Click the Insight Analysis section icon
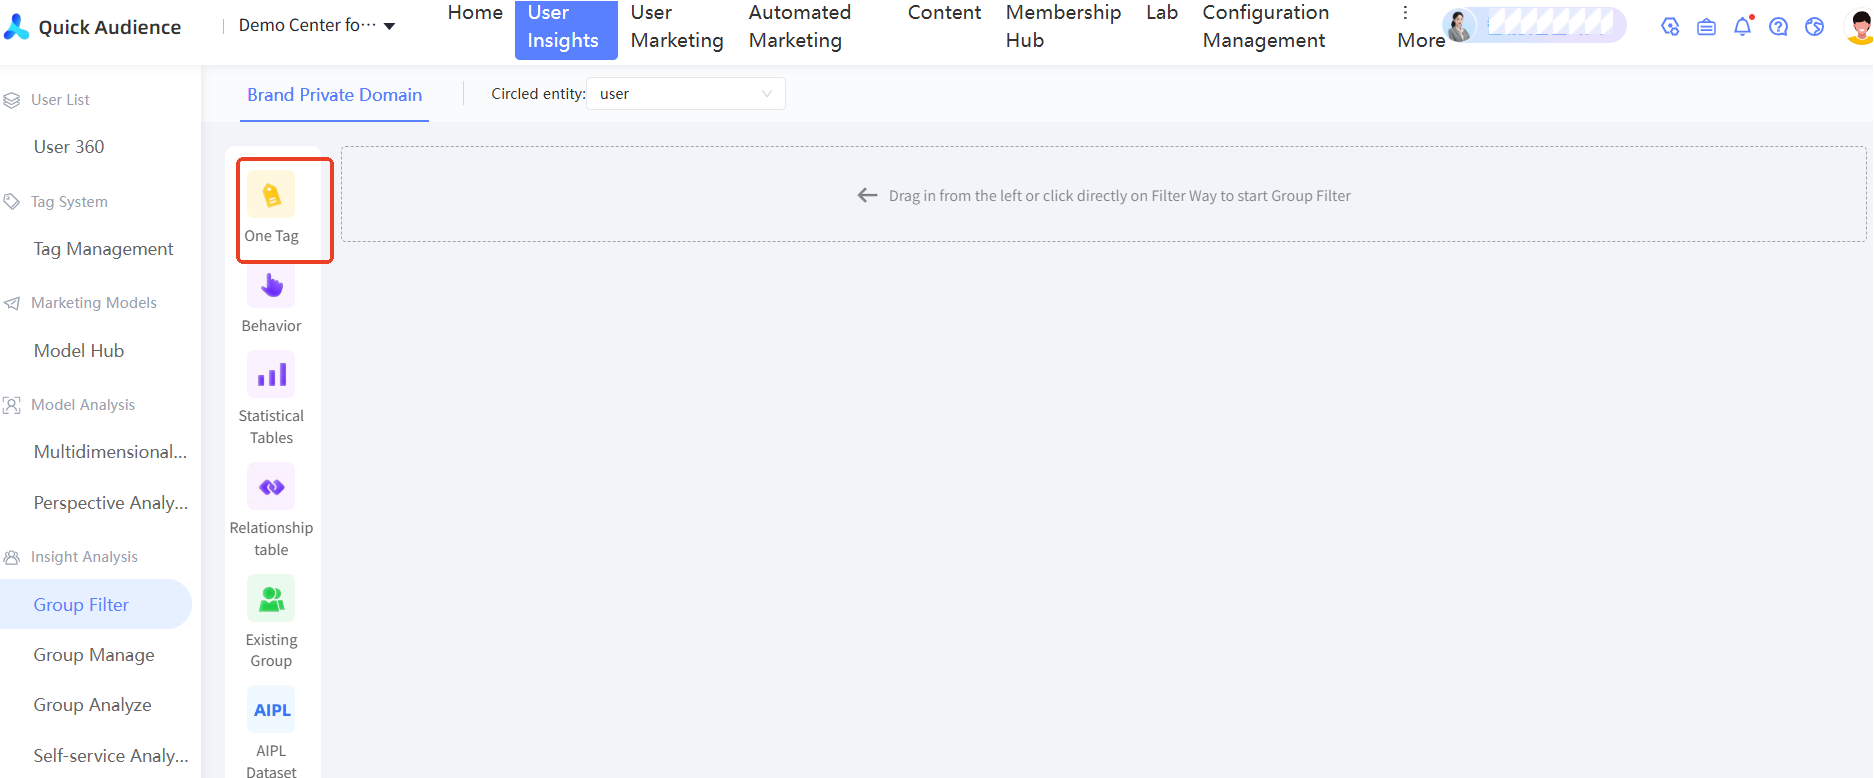Screen dimensions: 1874x778 tap(12, 557)
